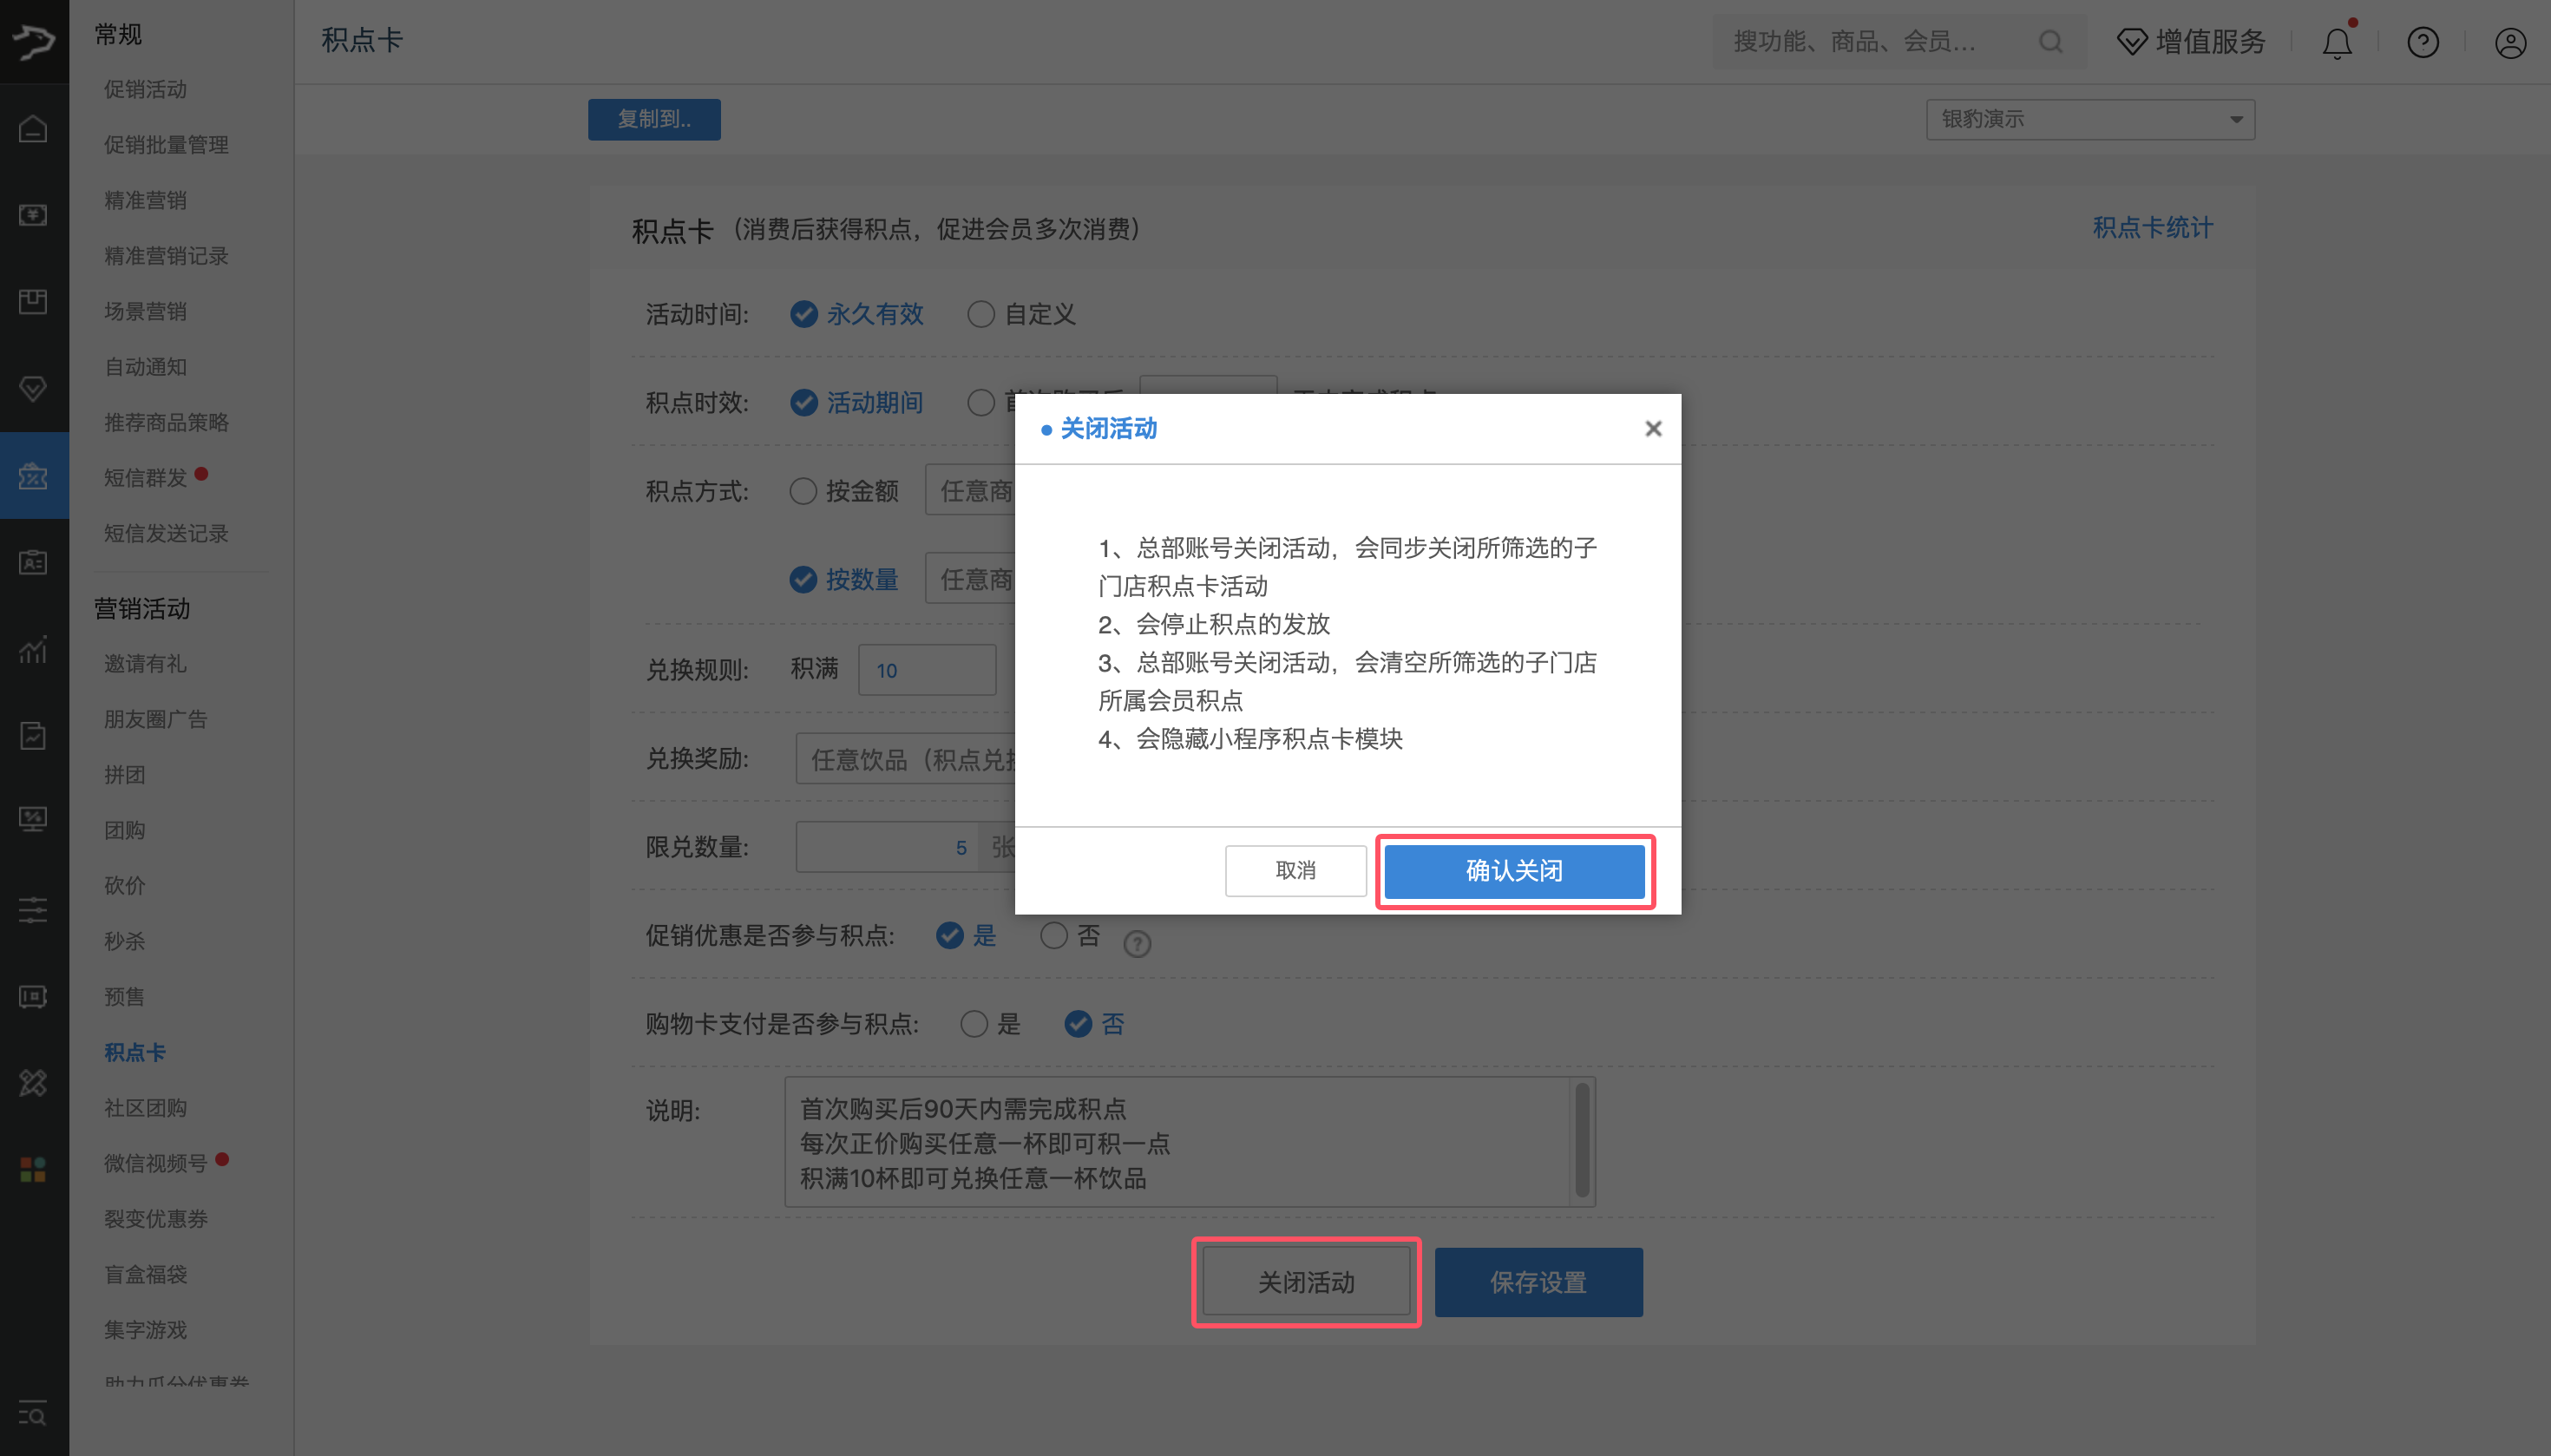2551x1456 pixels.
Task: Choose 否 for 促销优惠是否参与积点
Action: pyautogui.click(x=1054, y=935)
